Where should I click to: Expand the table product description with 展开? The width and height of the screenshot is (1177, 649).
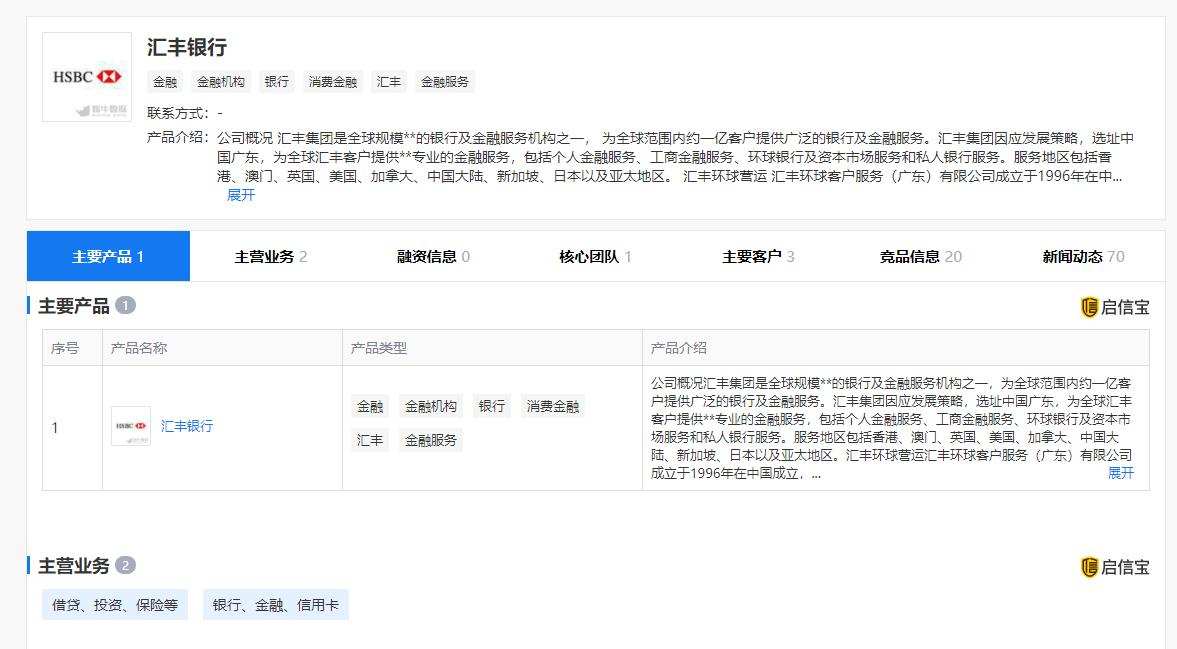click(1121, 473)
